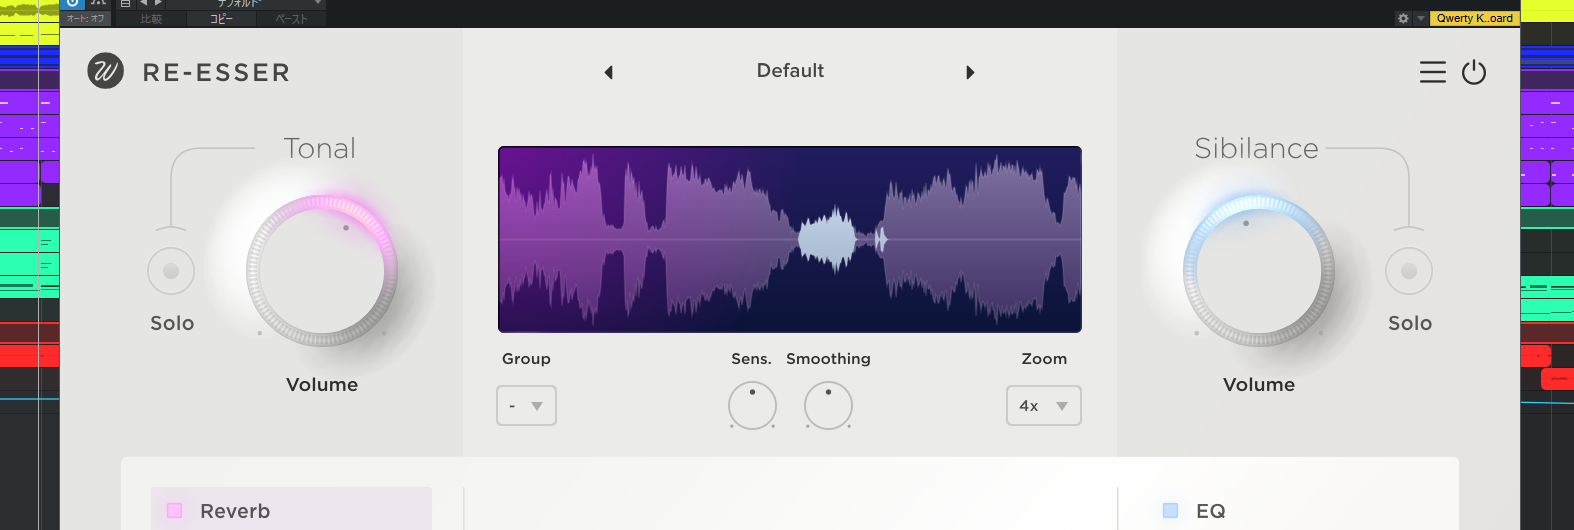Go to the next preset with right arrow
The image size is (1574, 530).
coord(970,72)
